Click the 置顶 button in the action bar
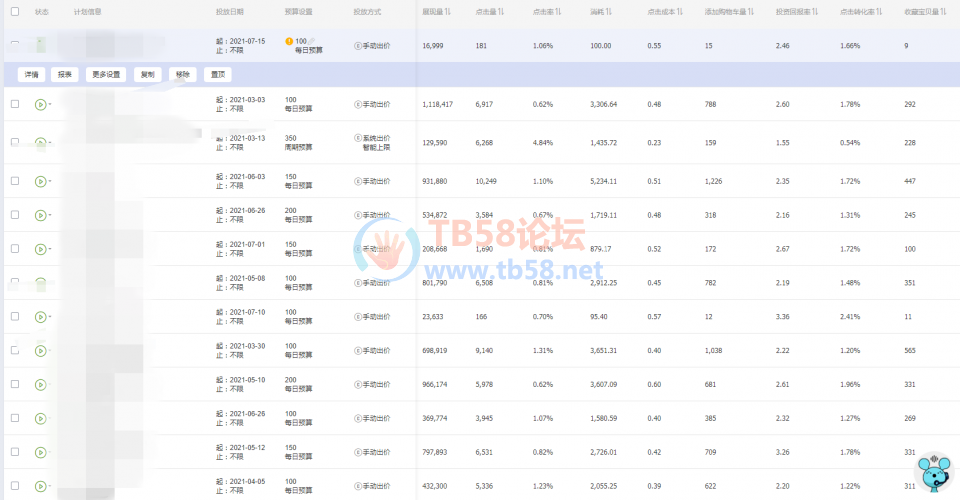This screenshot has height=500, width=960. (x=217, y=75)
